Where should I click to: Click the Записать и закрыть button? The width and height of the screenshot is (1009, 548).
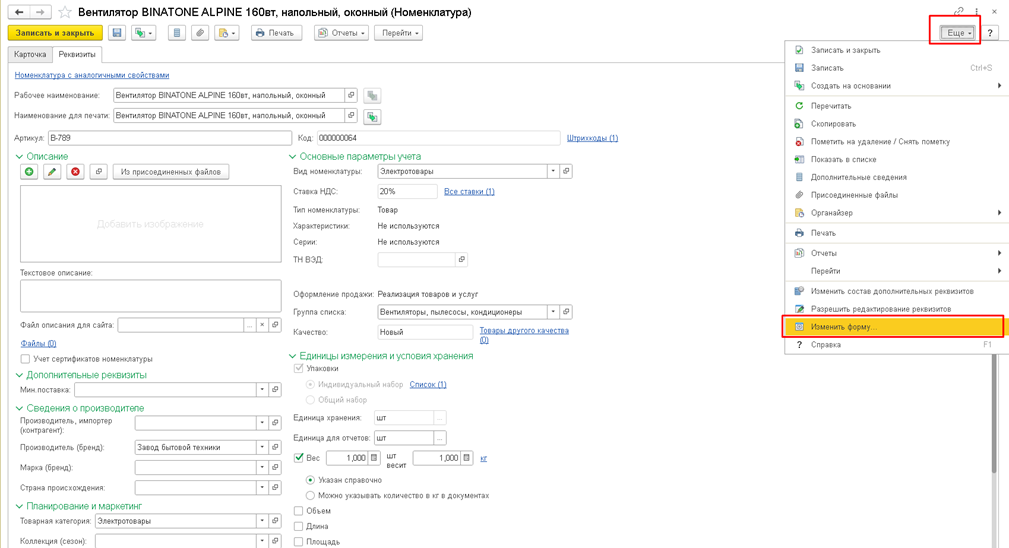[x=55, y=33]
